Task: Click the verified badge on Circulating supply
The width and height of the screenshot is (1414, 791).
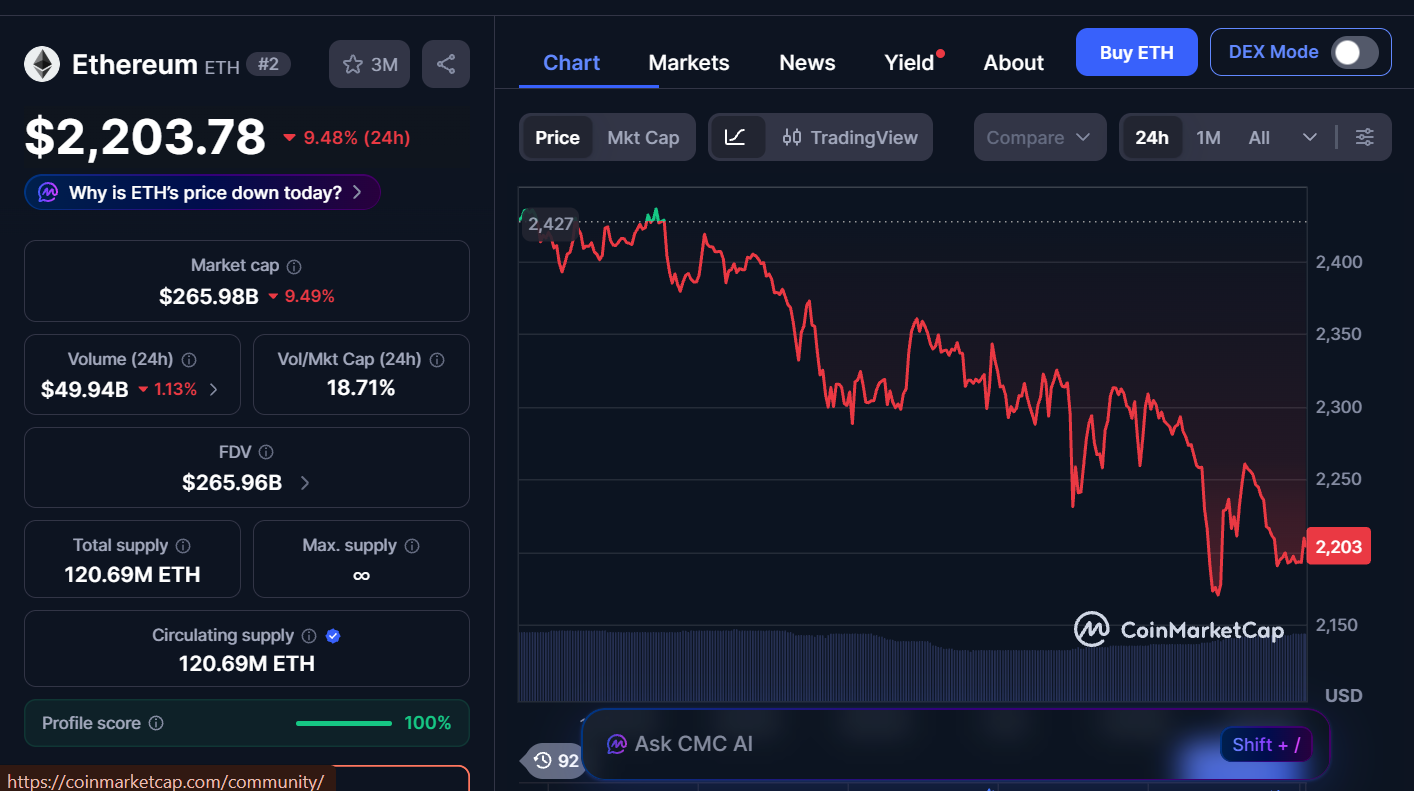Action: pyautogui.click(x=333, y=635)
